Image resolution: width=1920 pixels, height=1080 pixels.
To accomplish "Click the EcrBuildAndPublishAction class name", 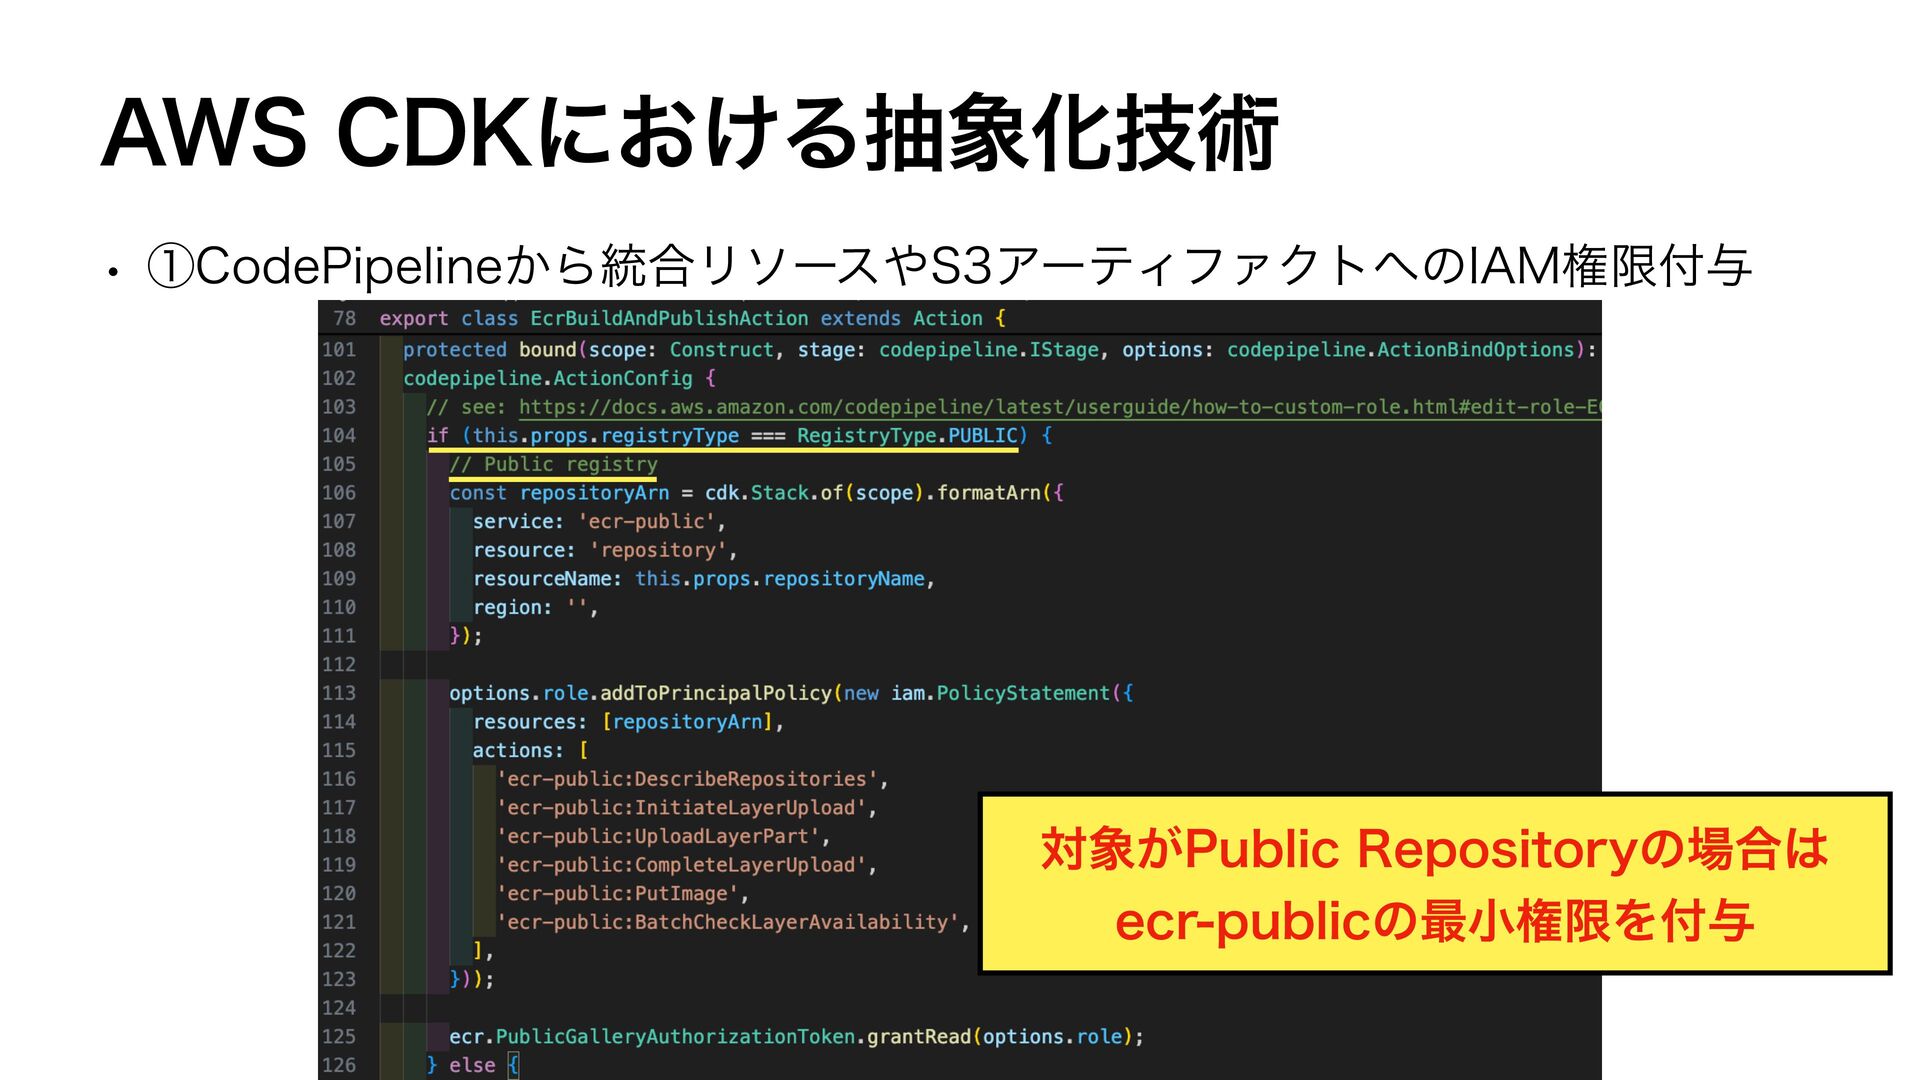I will coord(668,319).
